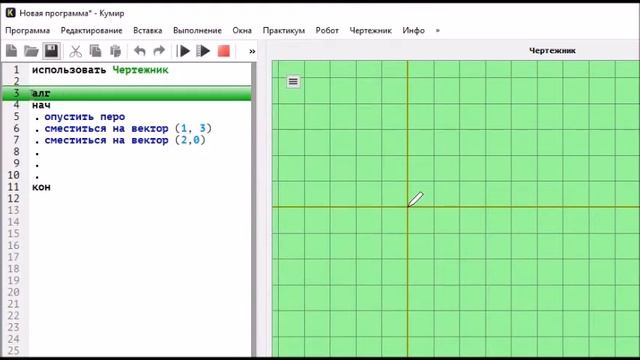The width and height of the screenshot is (640, 360).
Task: Run the program with play icon
Action: click(x=183, y=51)
